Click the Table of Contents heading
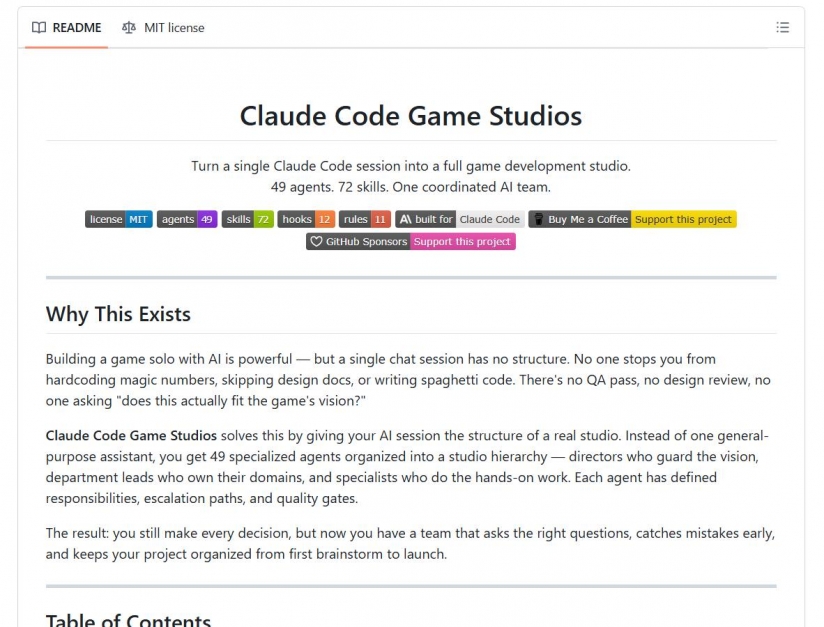This screenshot has width=824, height=627. [x=128, y=619]
